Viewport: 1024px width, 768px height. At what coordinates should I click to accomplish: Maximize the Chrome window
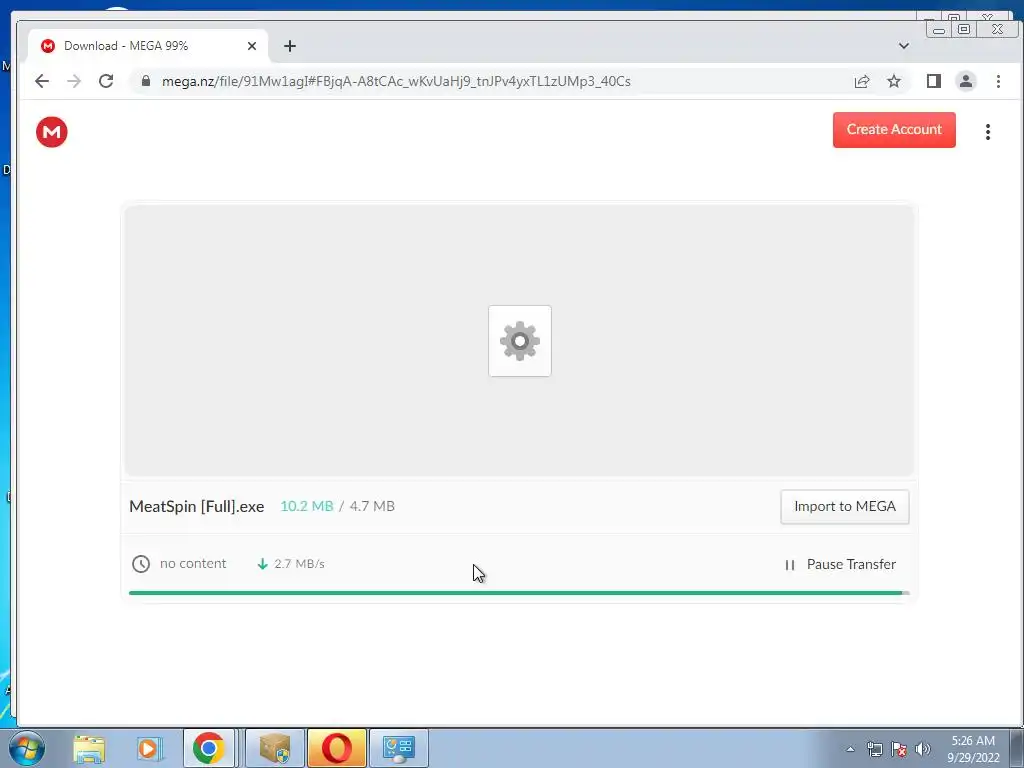(964, 29)
